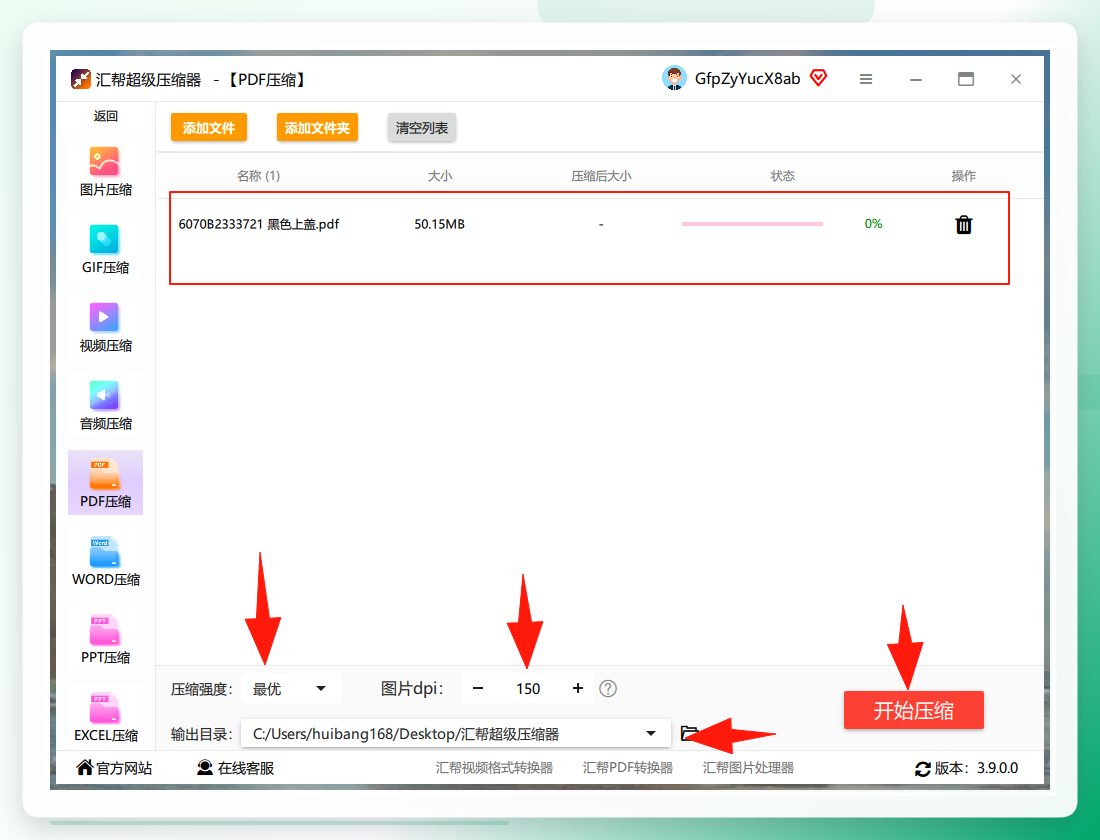Screen dimensions: 1100x840
Task: Click the user avatar icon
Action: pyautogui.click(x=674, y=79)
